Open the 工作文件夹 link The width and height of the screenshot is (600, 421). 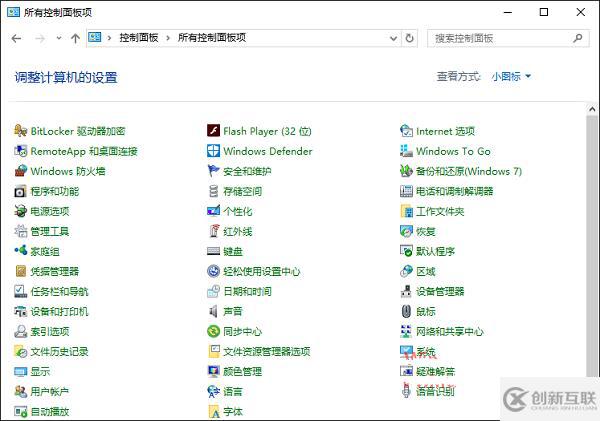click(440, 211)
